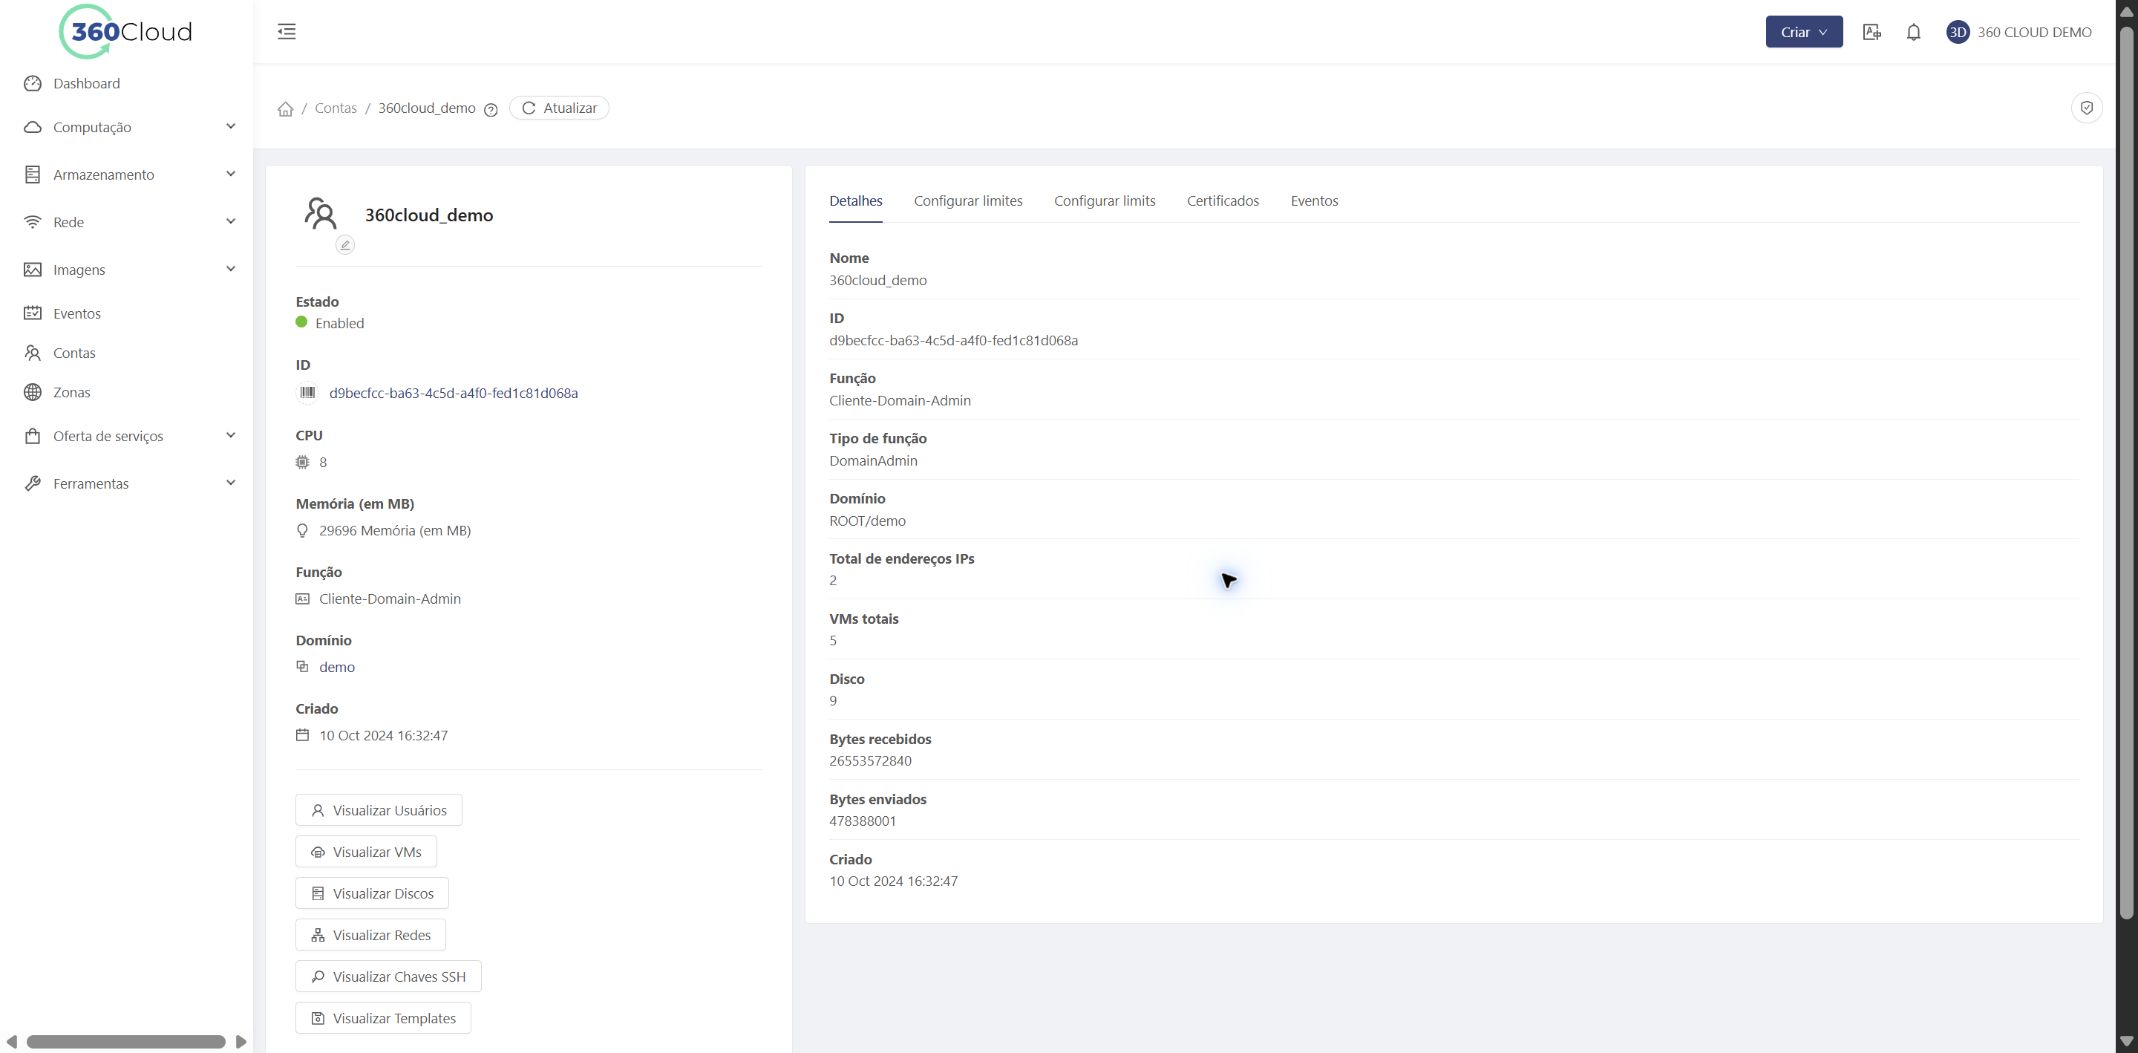Open the language translate icon
Screen dimensions: 2138x1053
pos(1872,32)
